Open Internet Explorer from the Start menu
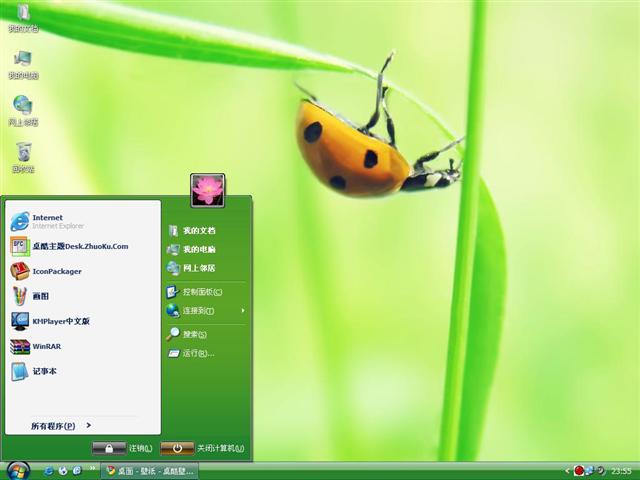640x480 pixels. tap(45, 221)
